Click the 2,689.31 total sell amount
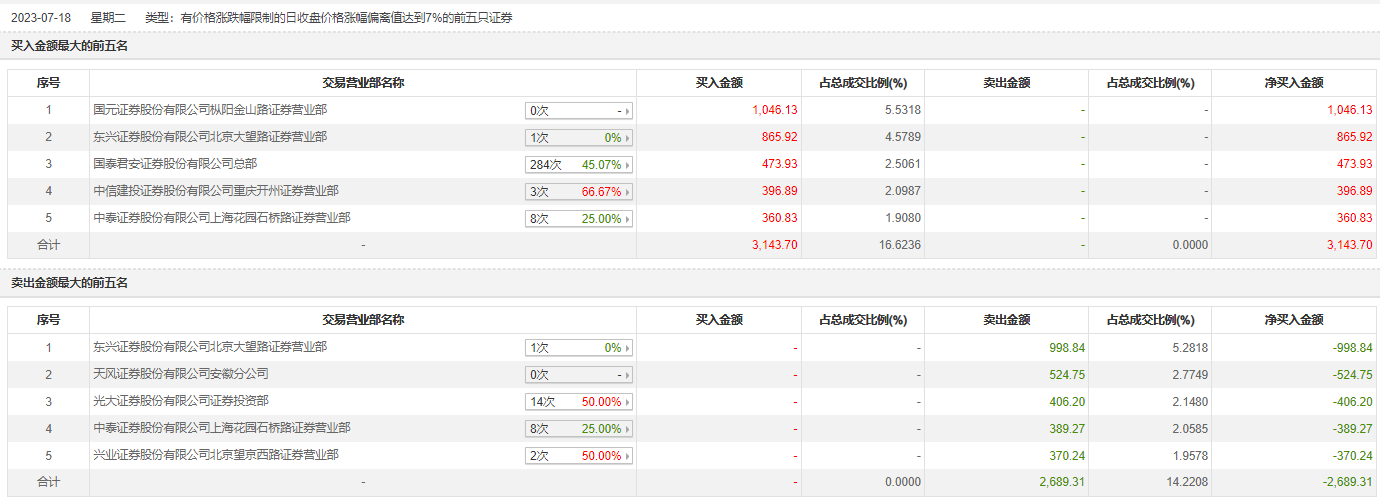The width and height of the screenshot is (1380, 500). click(x=1063, y=482)
